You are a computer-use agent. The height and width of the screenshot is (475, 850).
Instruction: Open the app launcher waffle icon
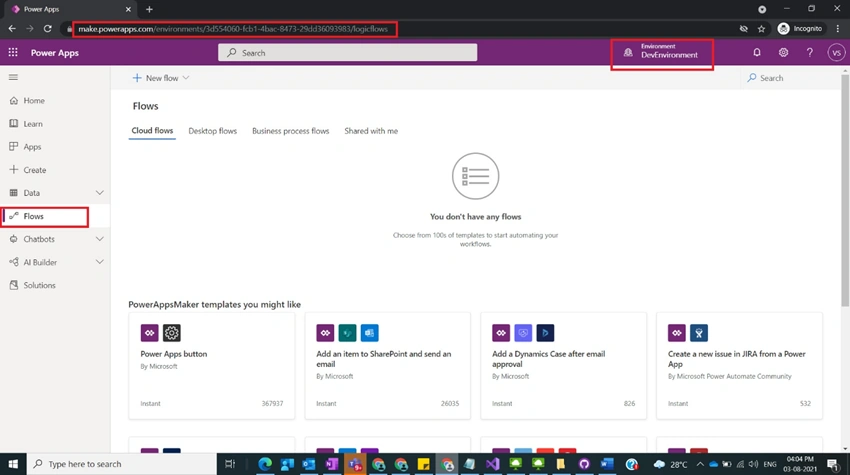click(13, 53)
